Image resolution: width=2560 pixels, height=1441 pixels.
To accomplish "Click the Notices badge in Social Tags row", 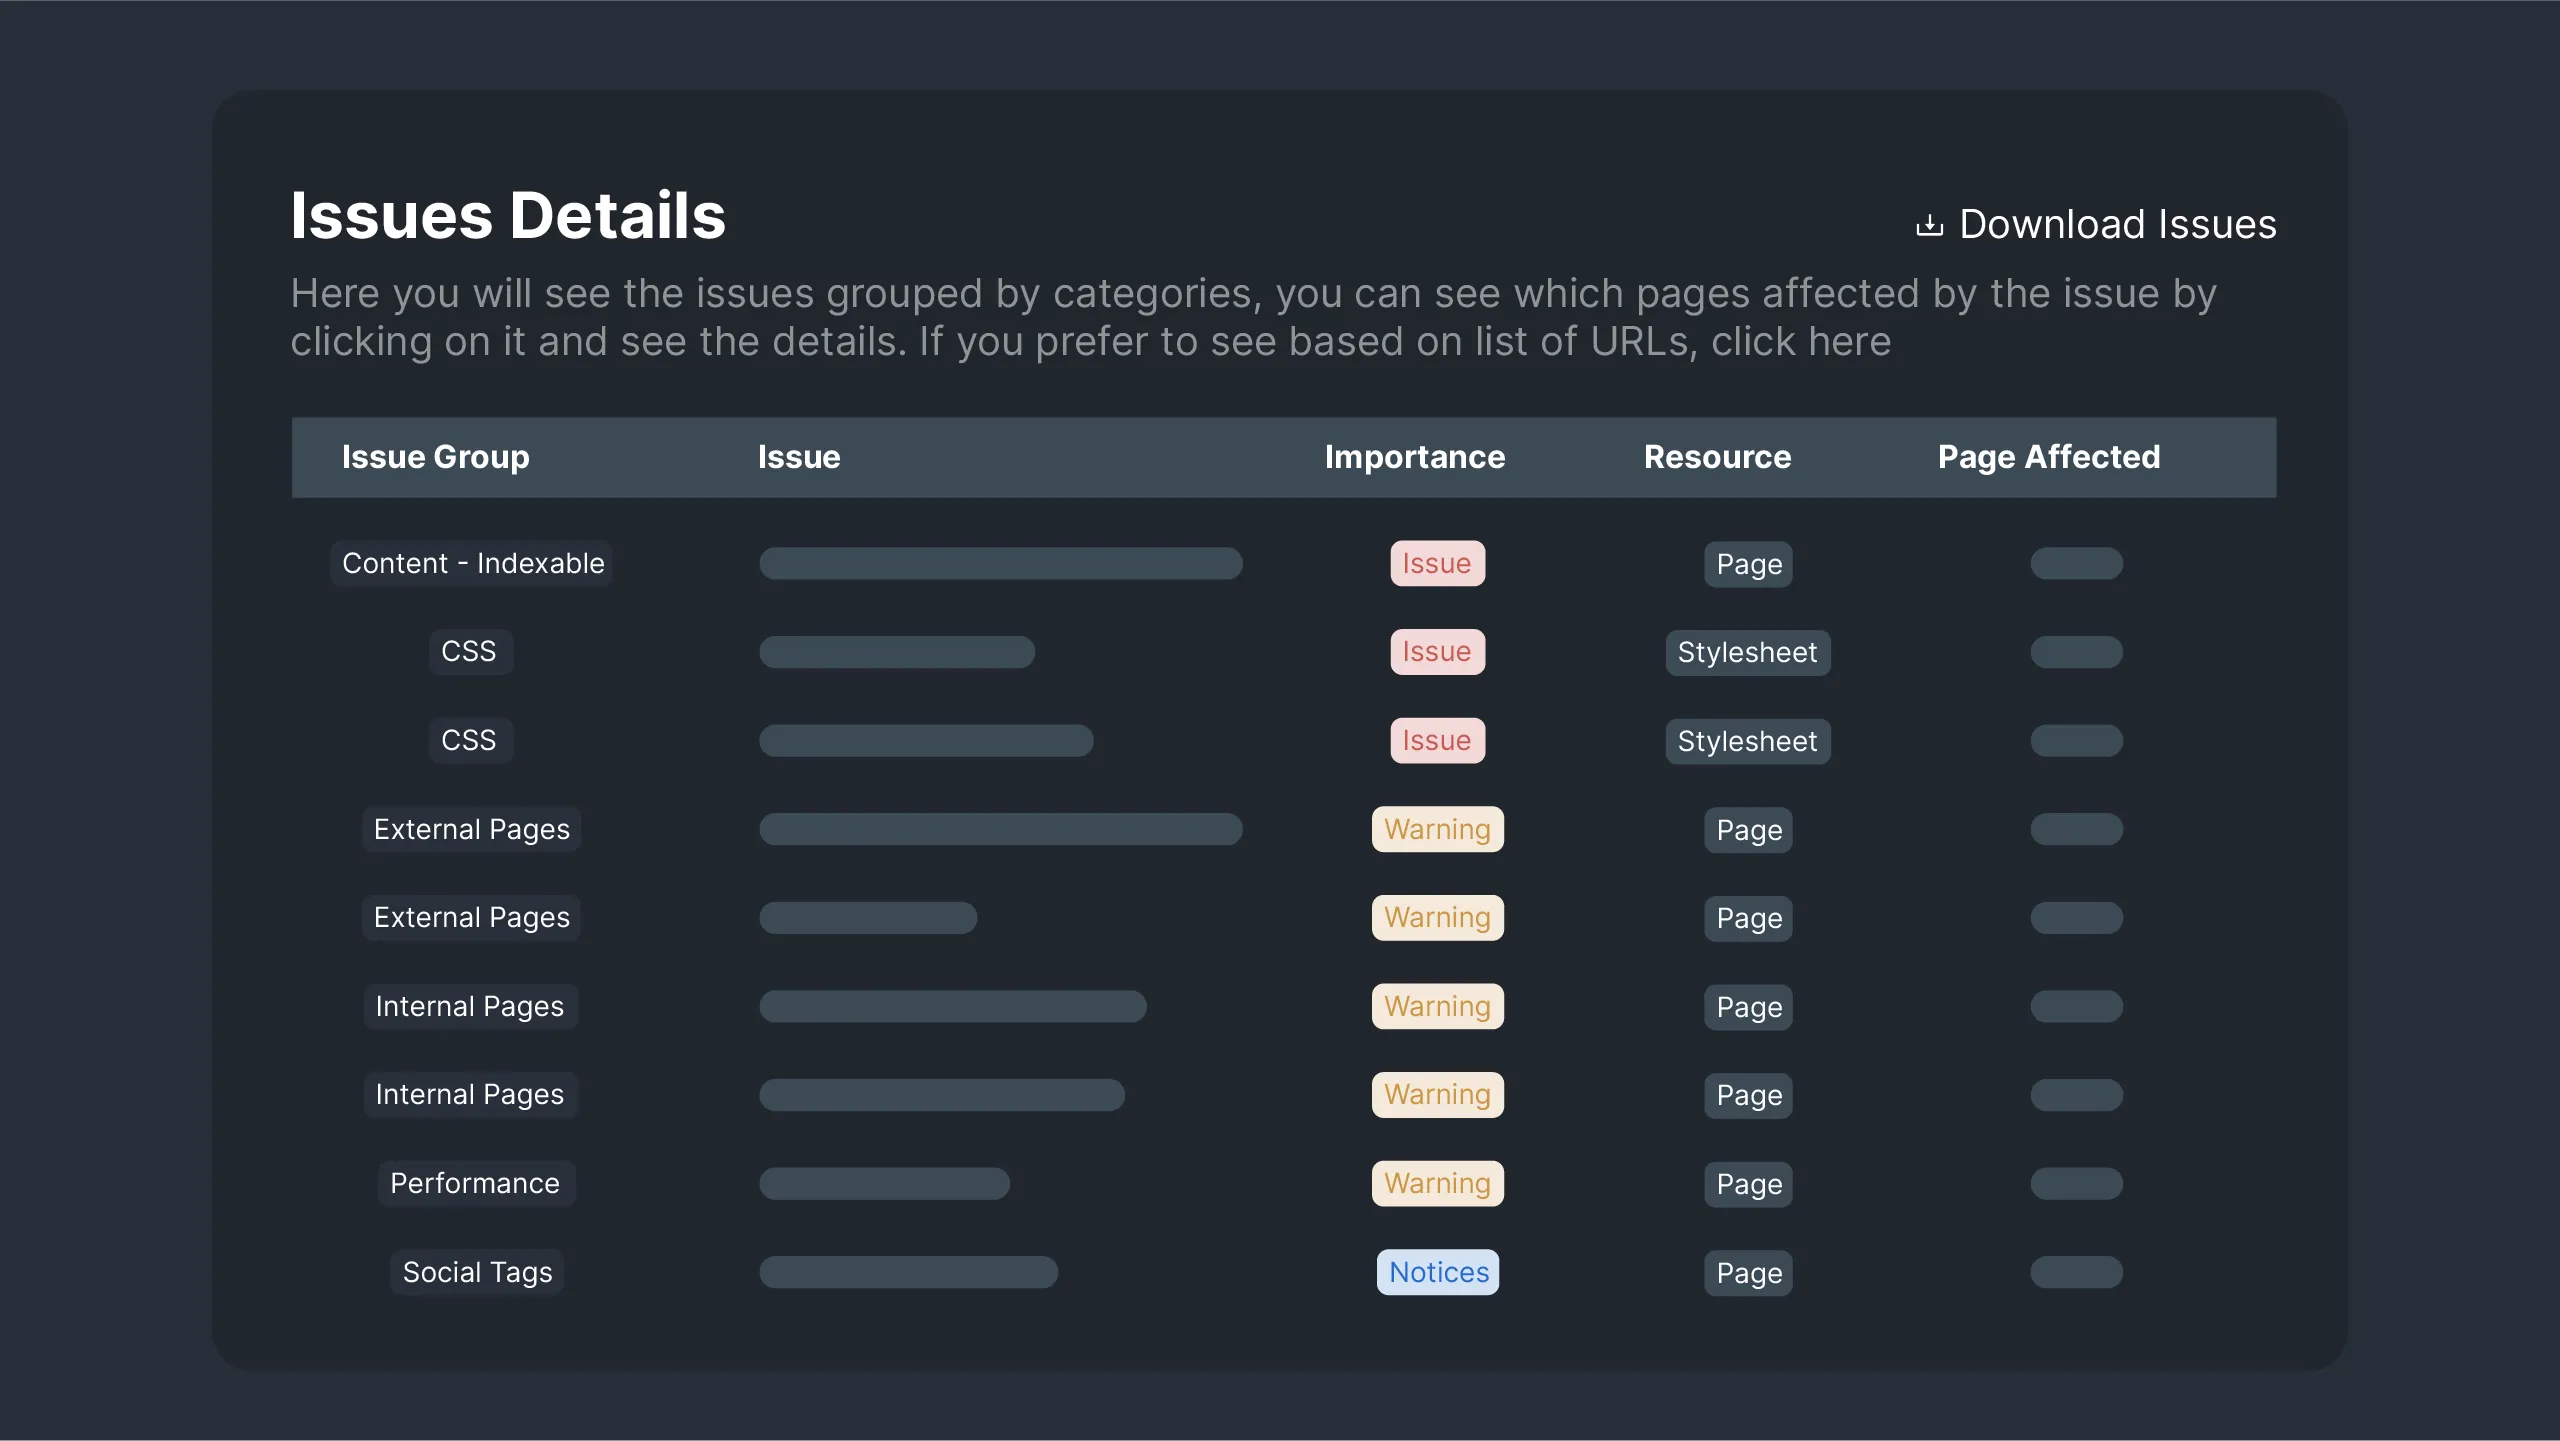I will 1437,1272.
